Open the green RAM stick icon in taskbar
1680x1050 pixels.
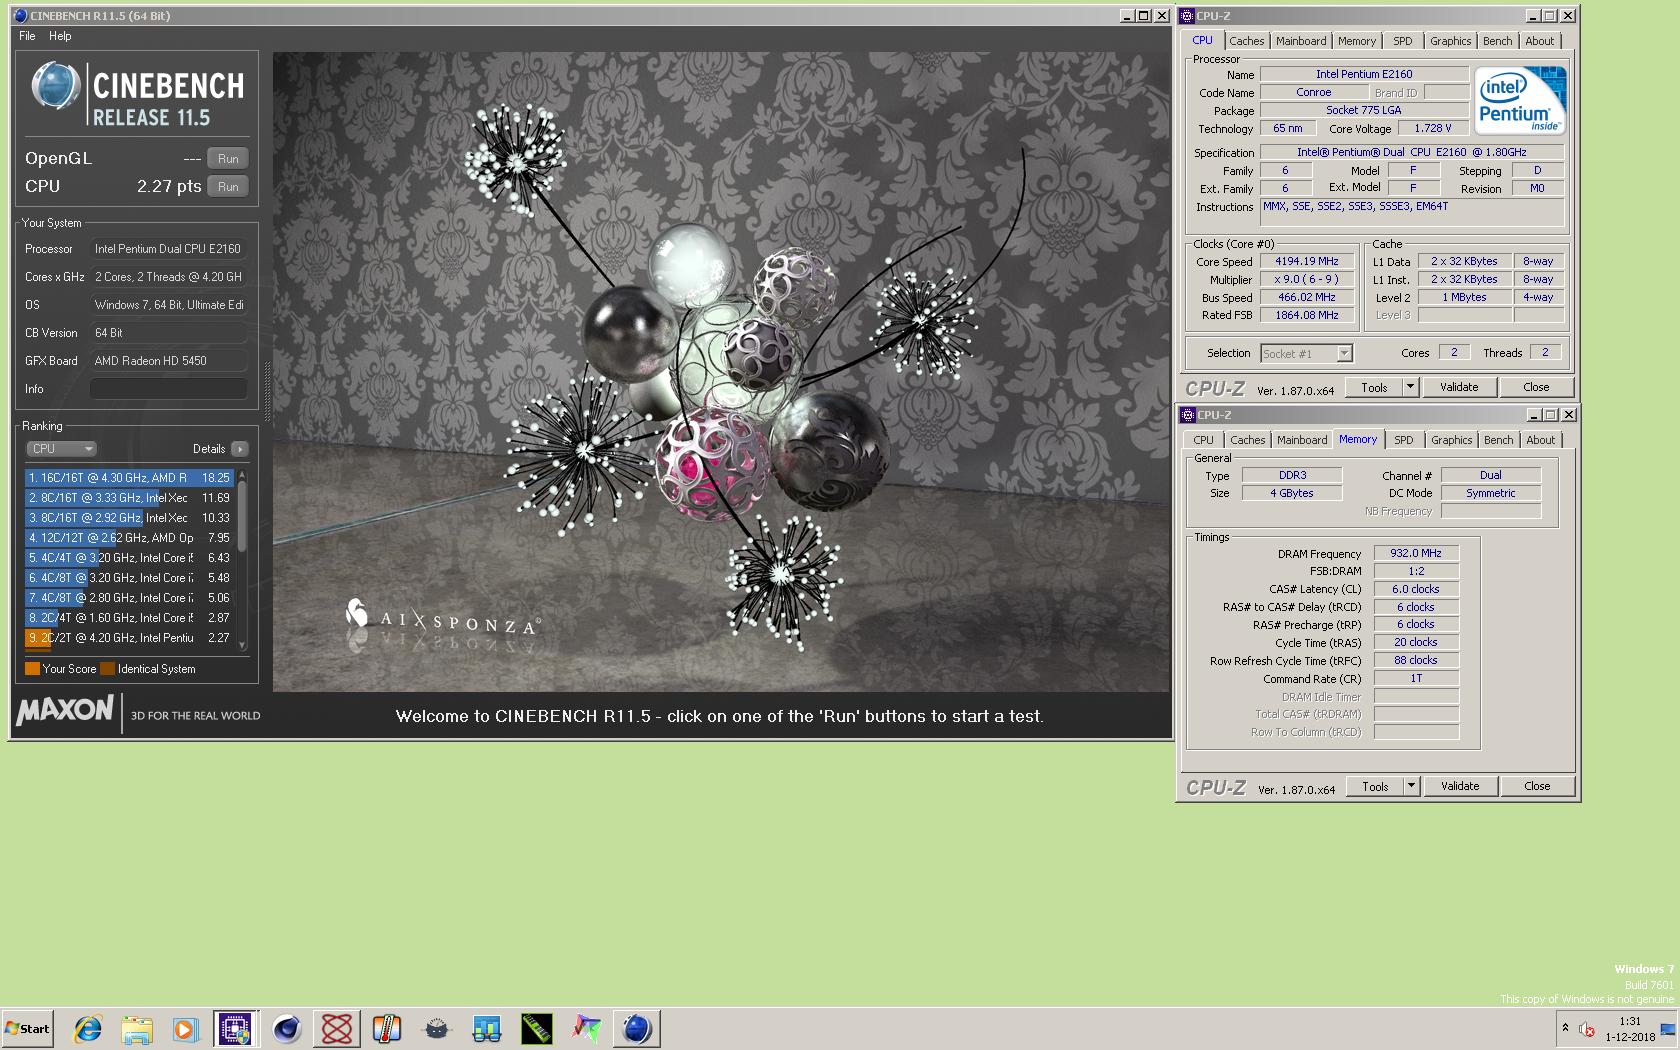(537, 1028)
